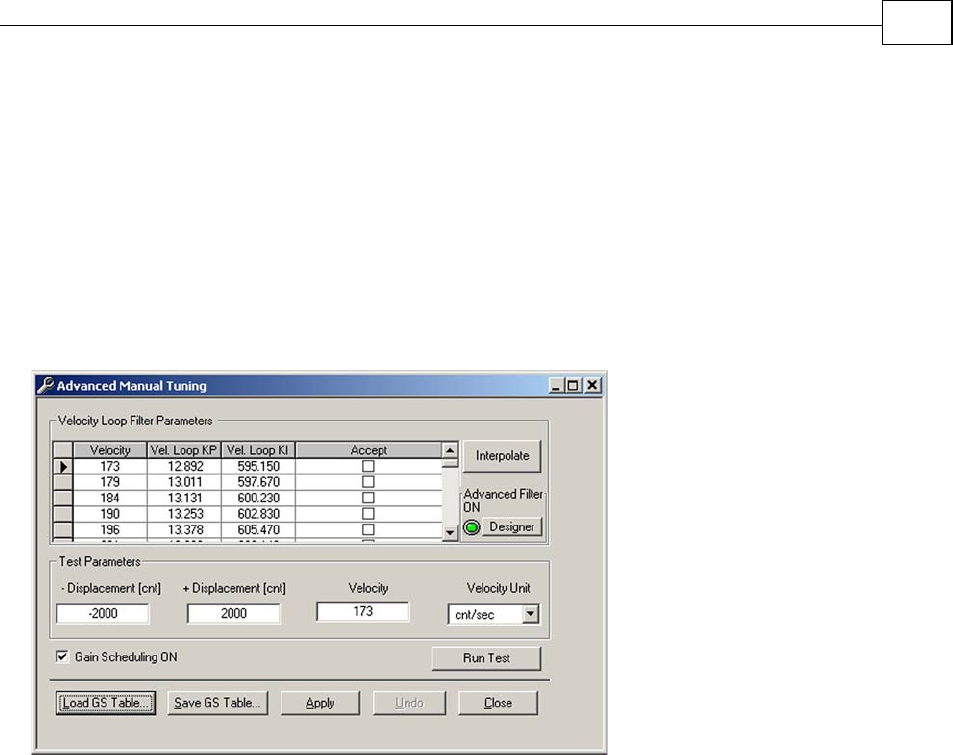The height and width of the screenshot is (755, 953).
Task: Close the window with the X button
Action: click(x=592, y=385)
